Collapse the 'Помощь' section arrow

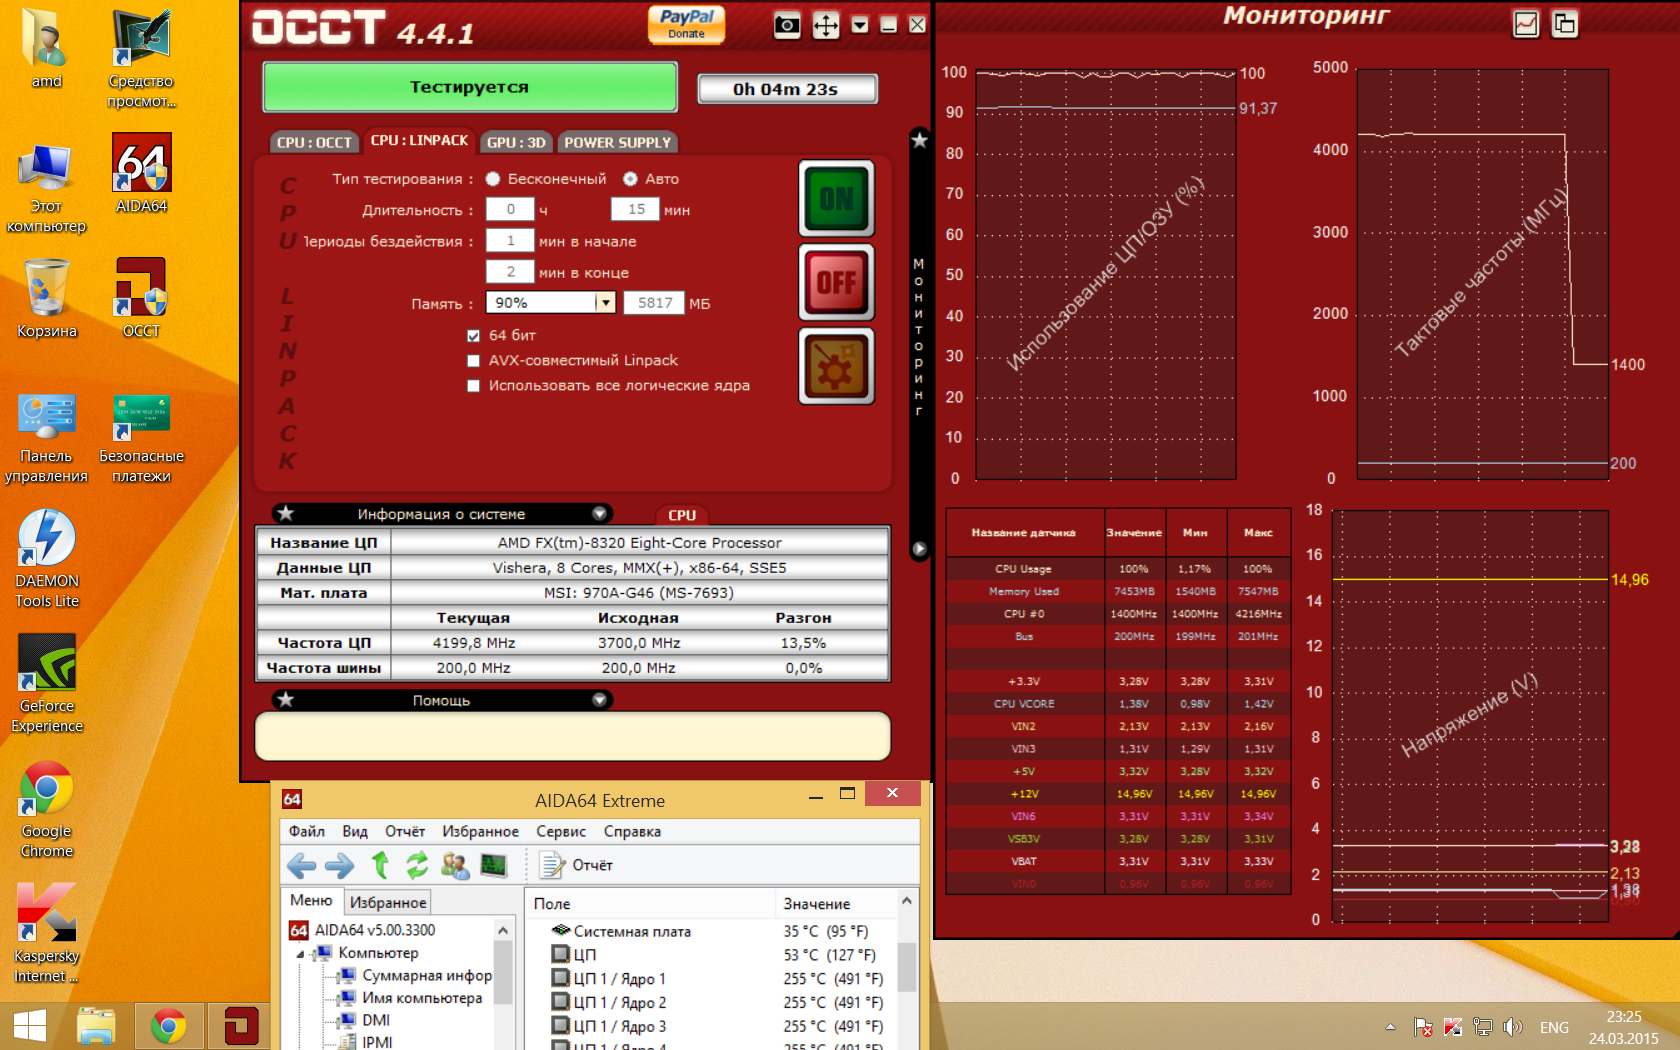[600, 700]
